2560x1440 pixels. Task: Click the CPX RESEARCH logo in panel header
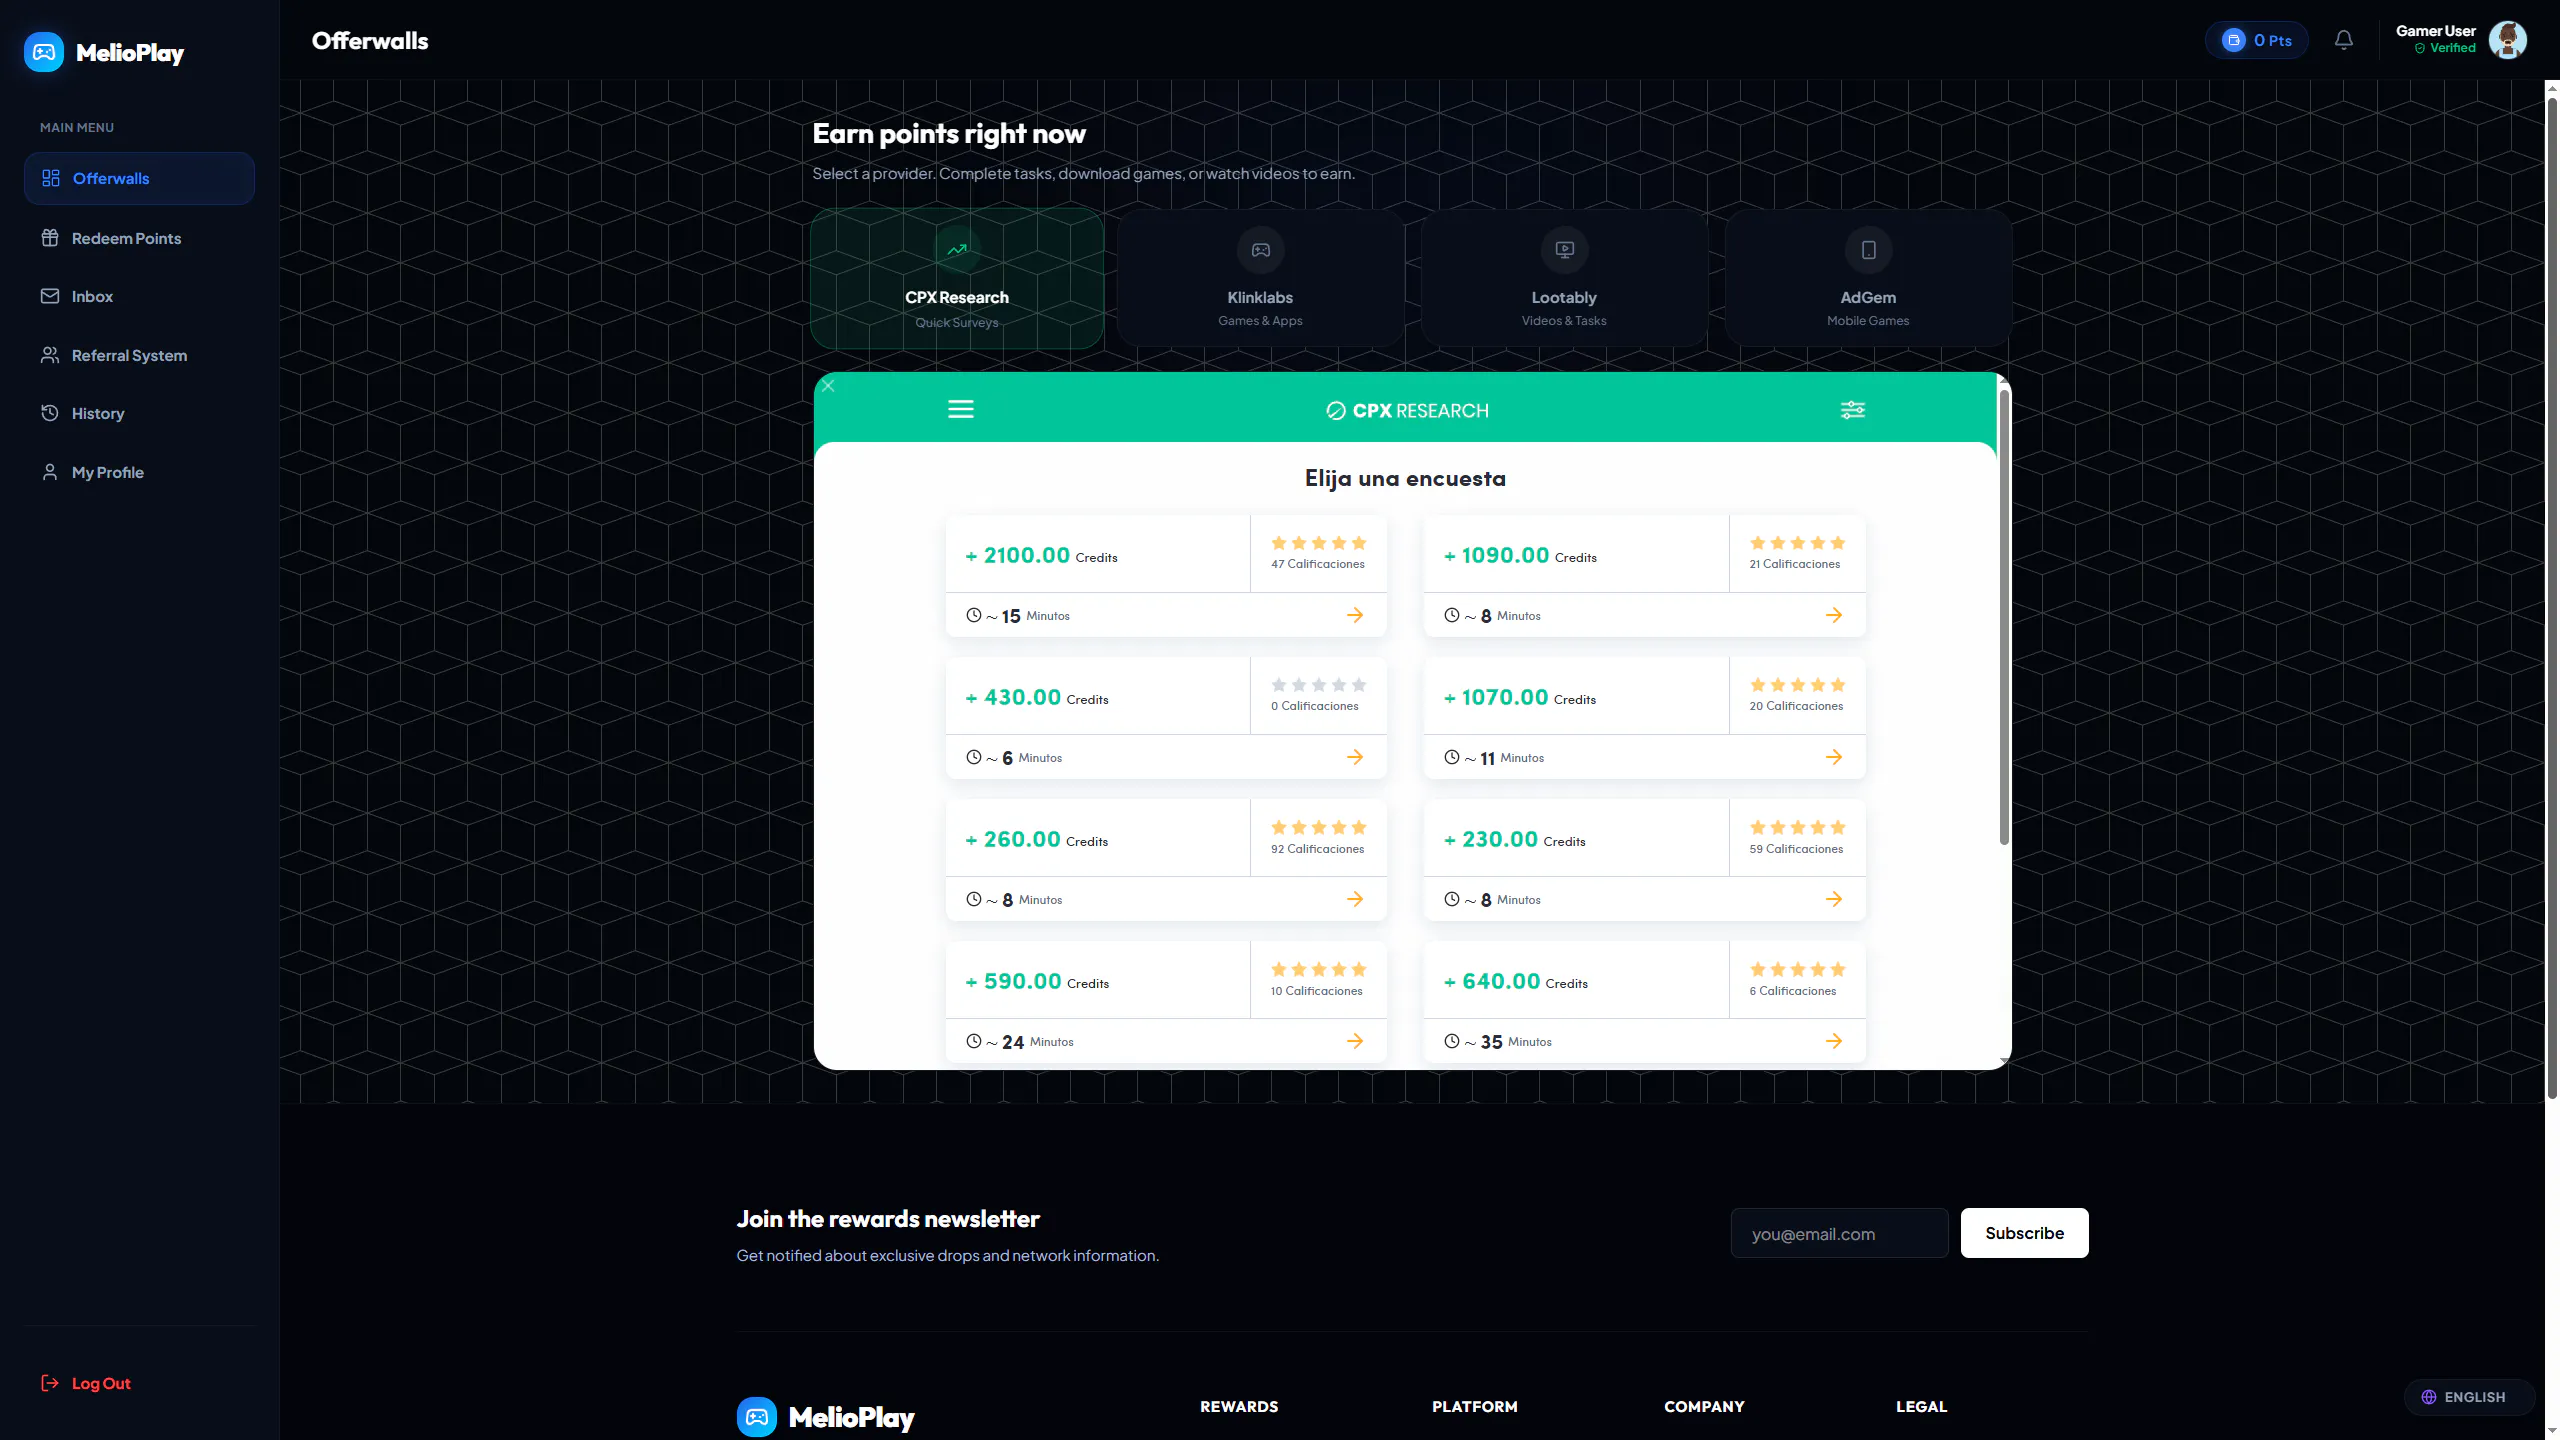(x=1406, y=410)
